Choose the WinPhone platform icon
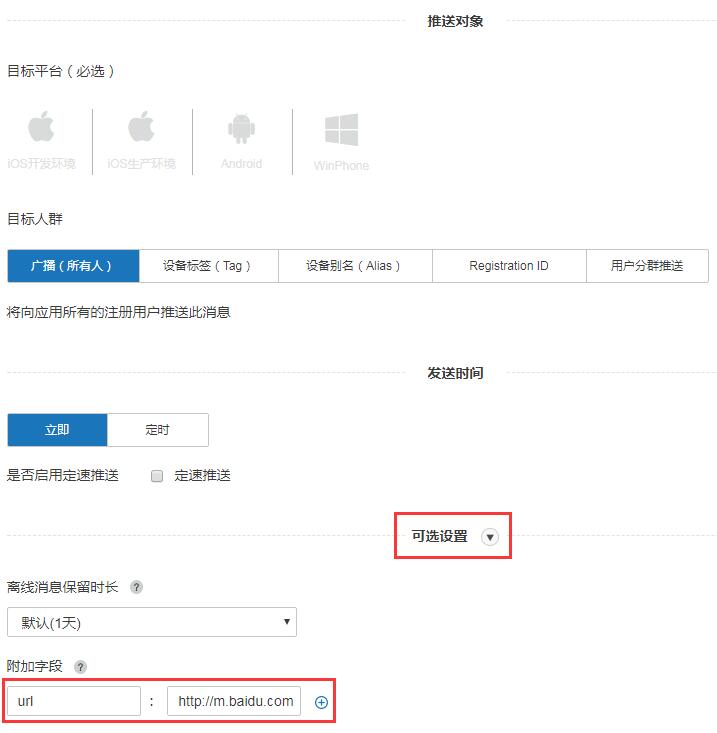The height and width of the screenshot is (733, 717). pos(341,141)
